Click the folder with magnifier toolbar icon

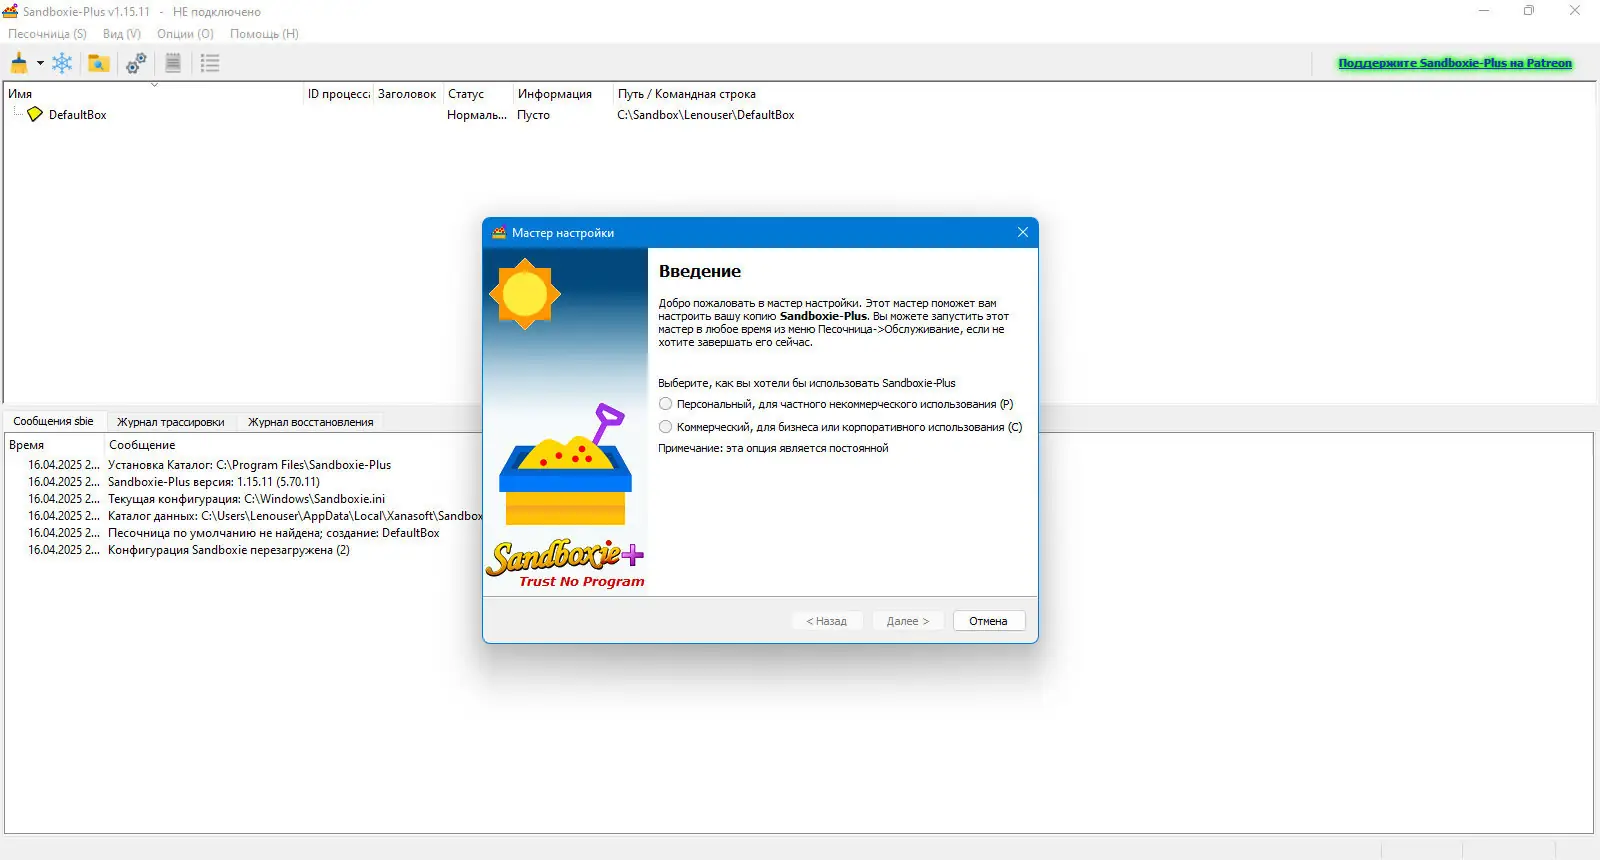coord(98,63)
